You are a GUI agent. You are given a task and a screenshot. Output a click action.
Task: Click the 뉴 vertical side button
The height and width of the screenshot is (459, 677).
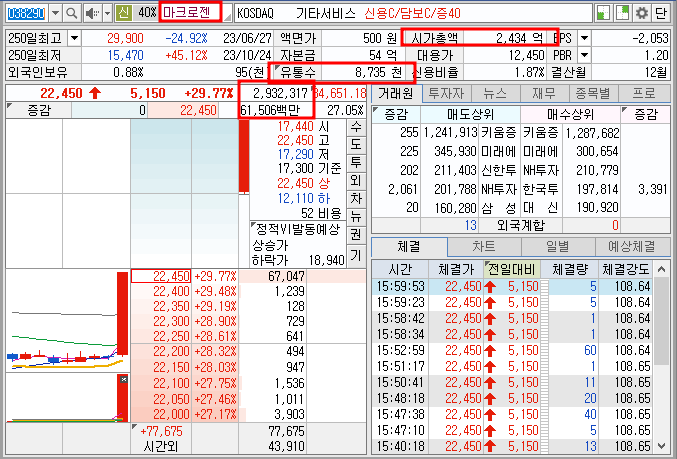(356, 216)
